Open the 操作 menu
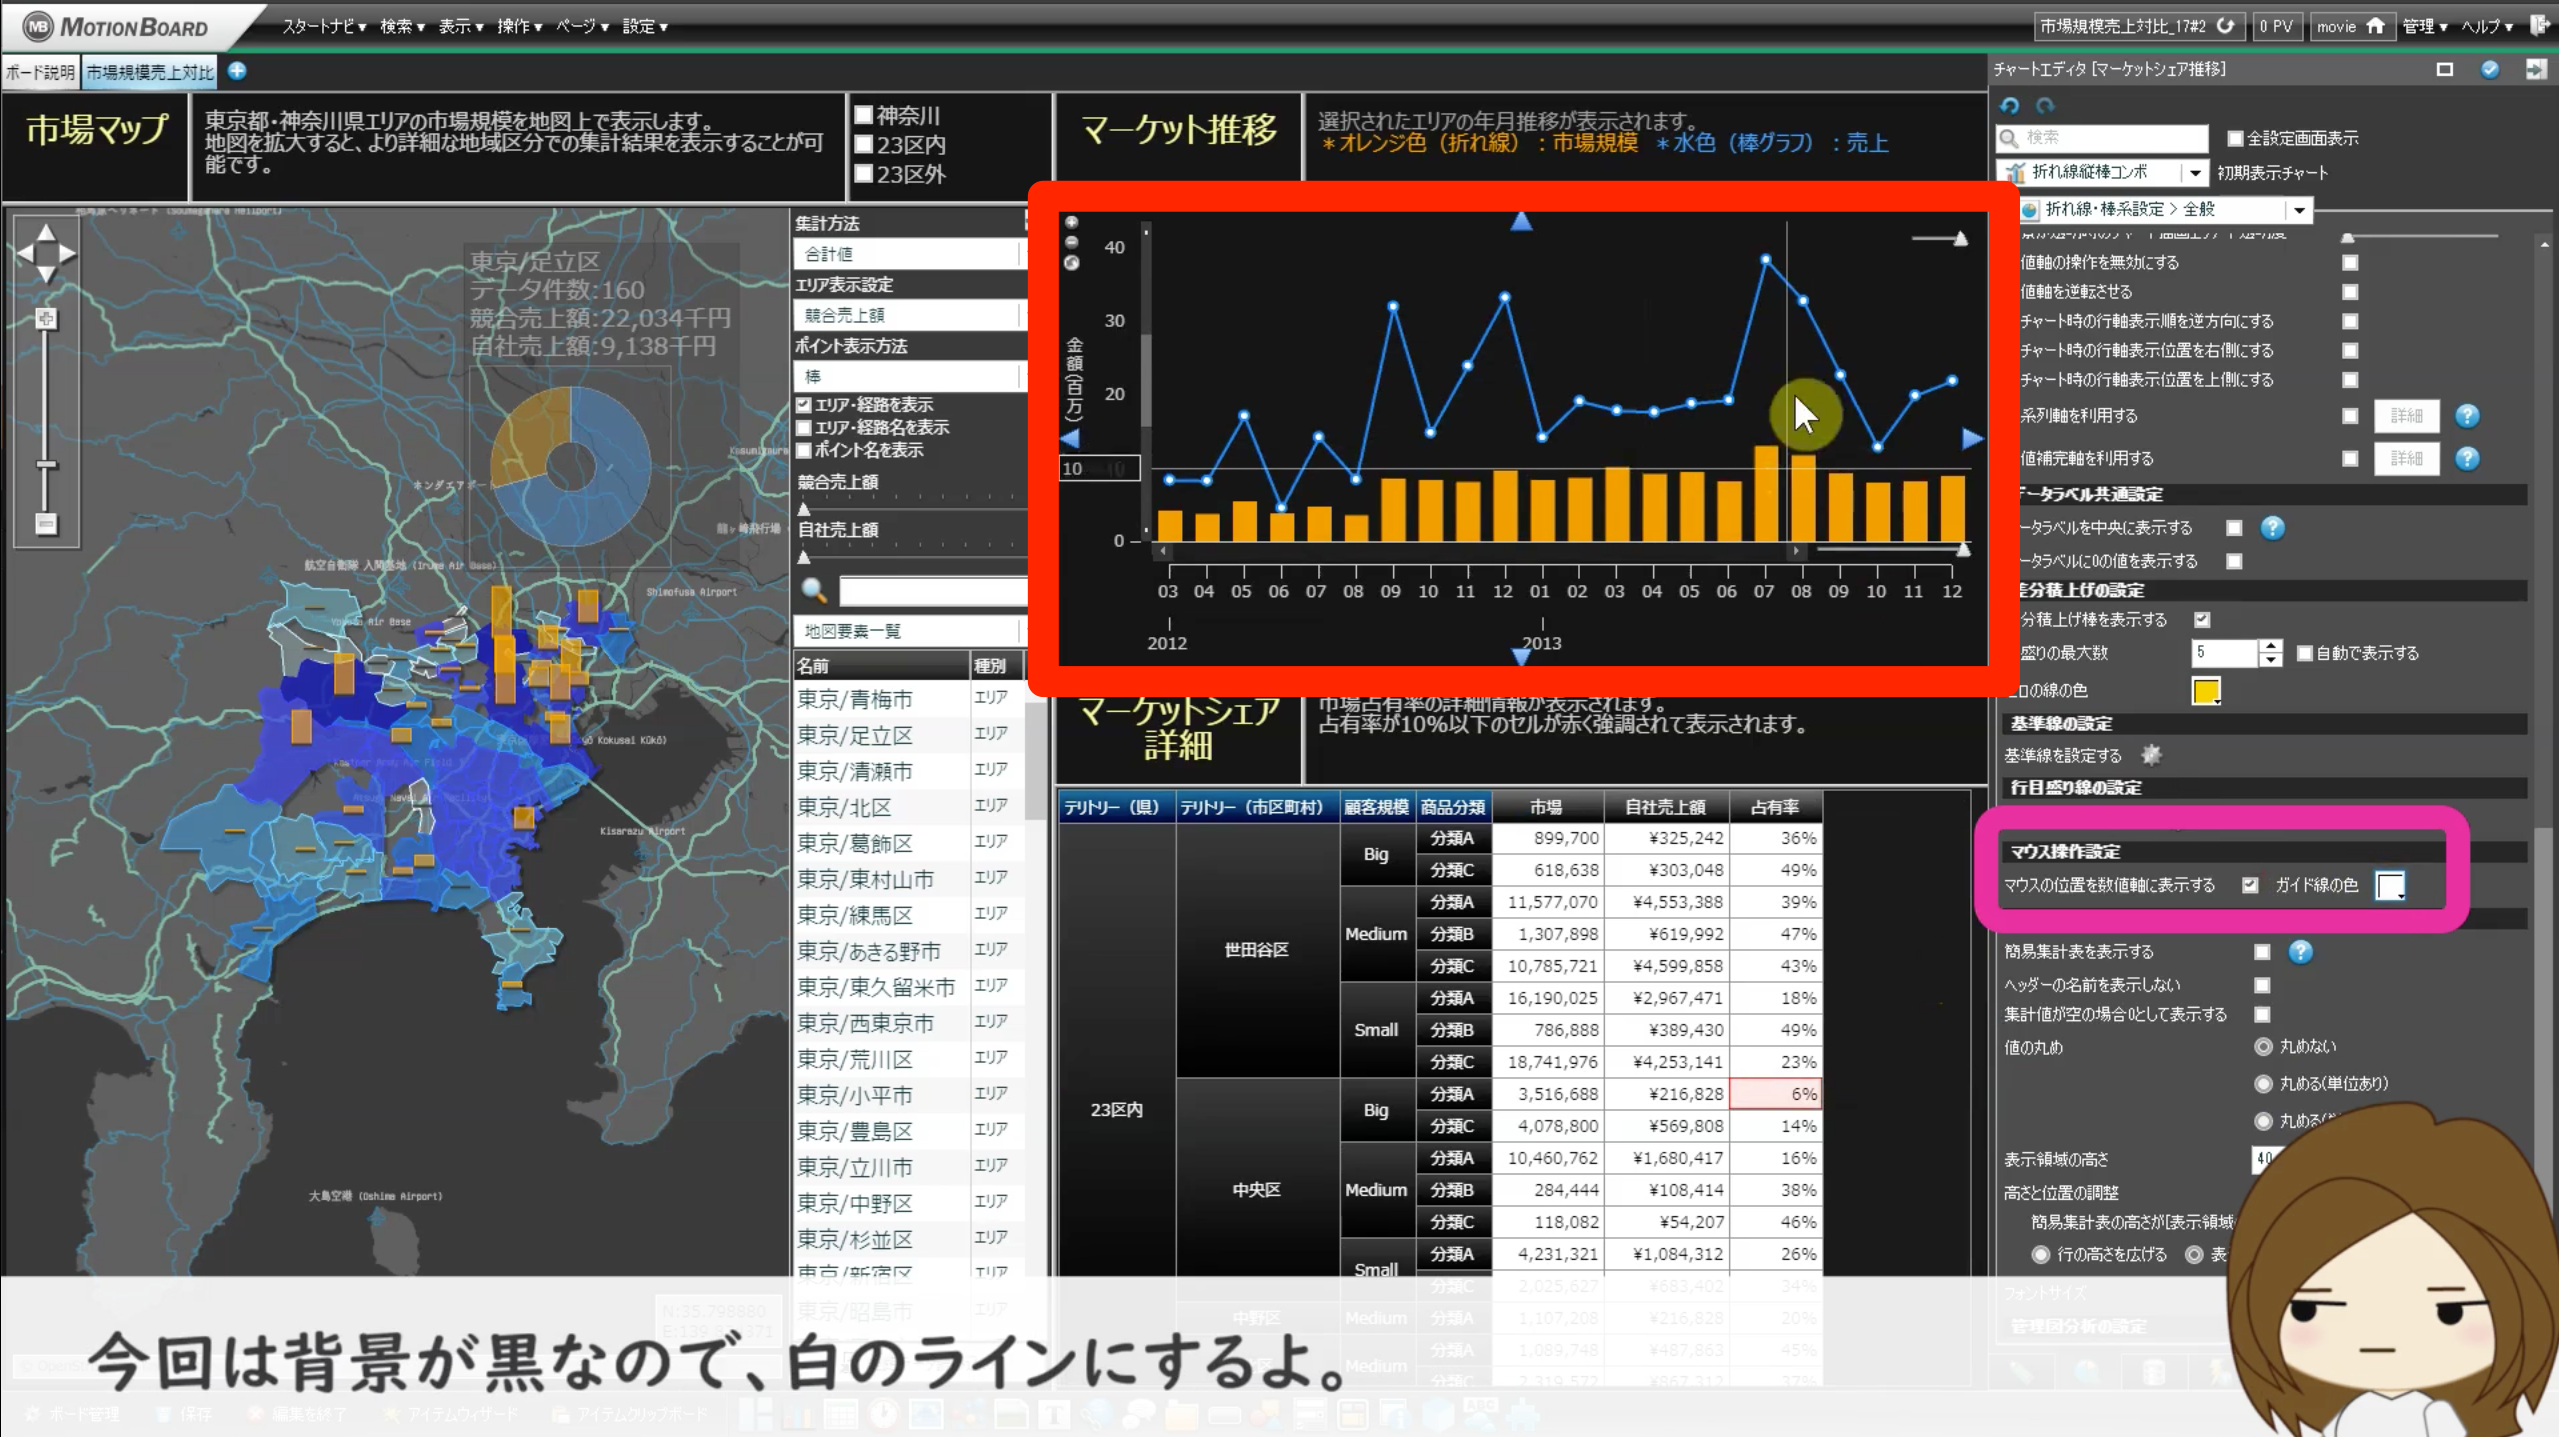Image resolution: width=2559 pixels, height=1437 pixels. coord(520,27)
